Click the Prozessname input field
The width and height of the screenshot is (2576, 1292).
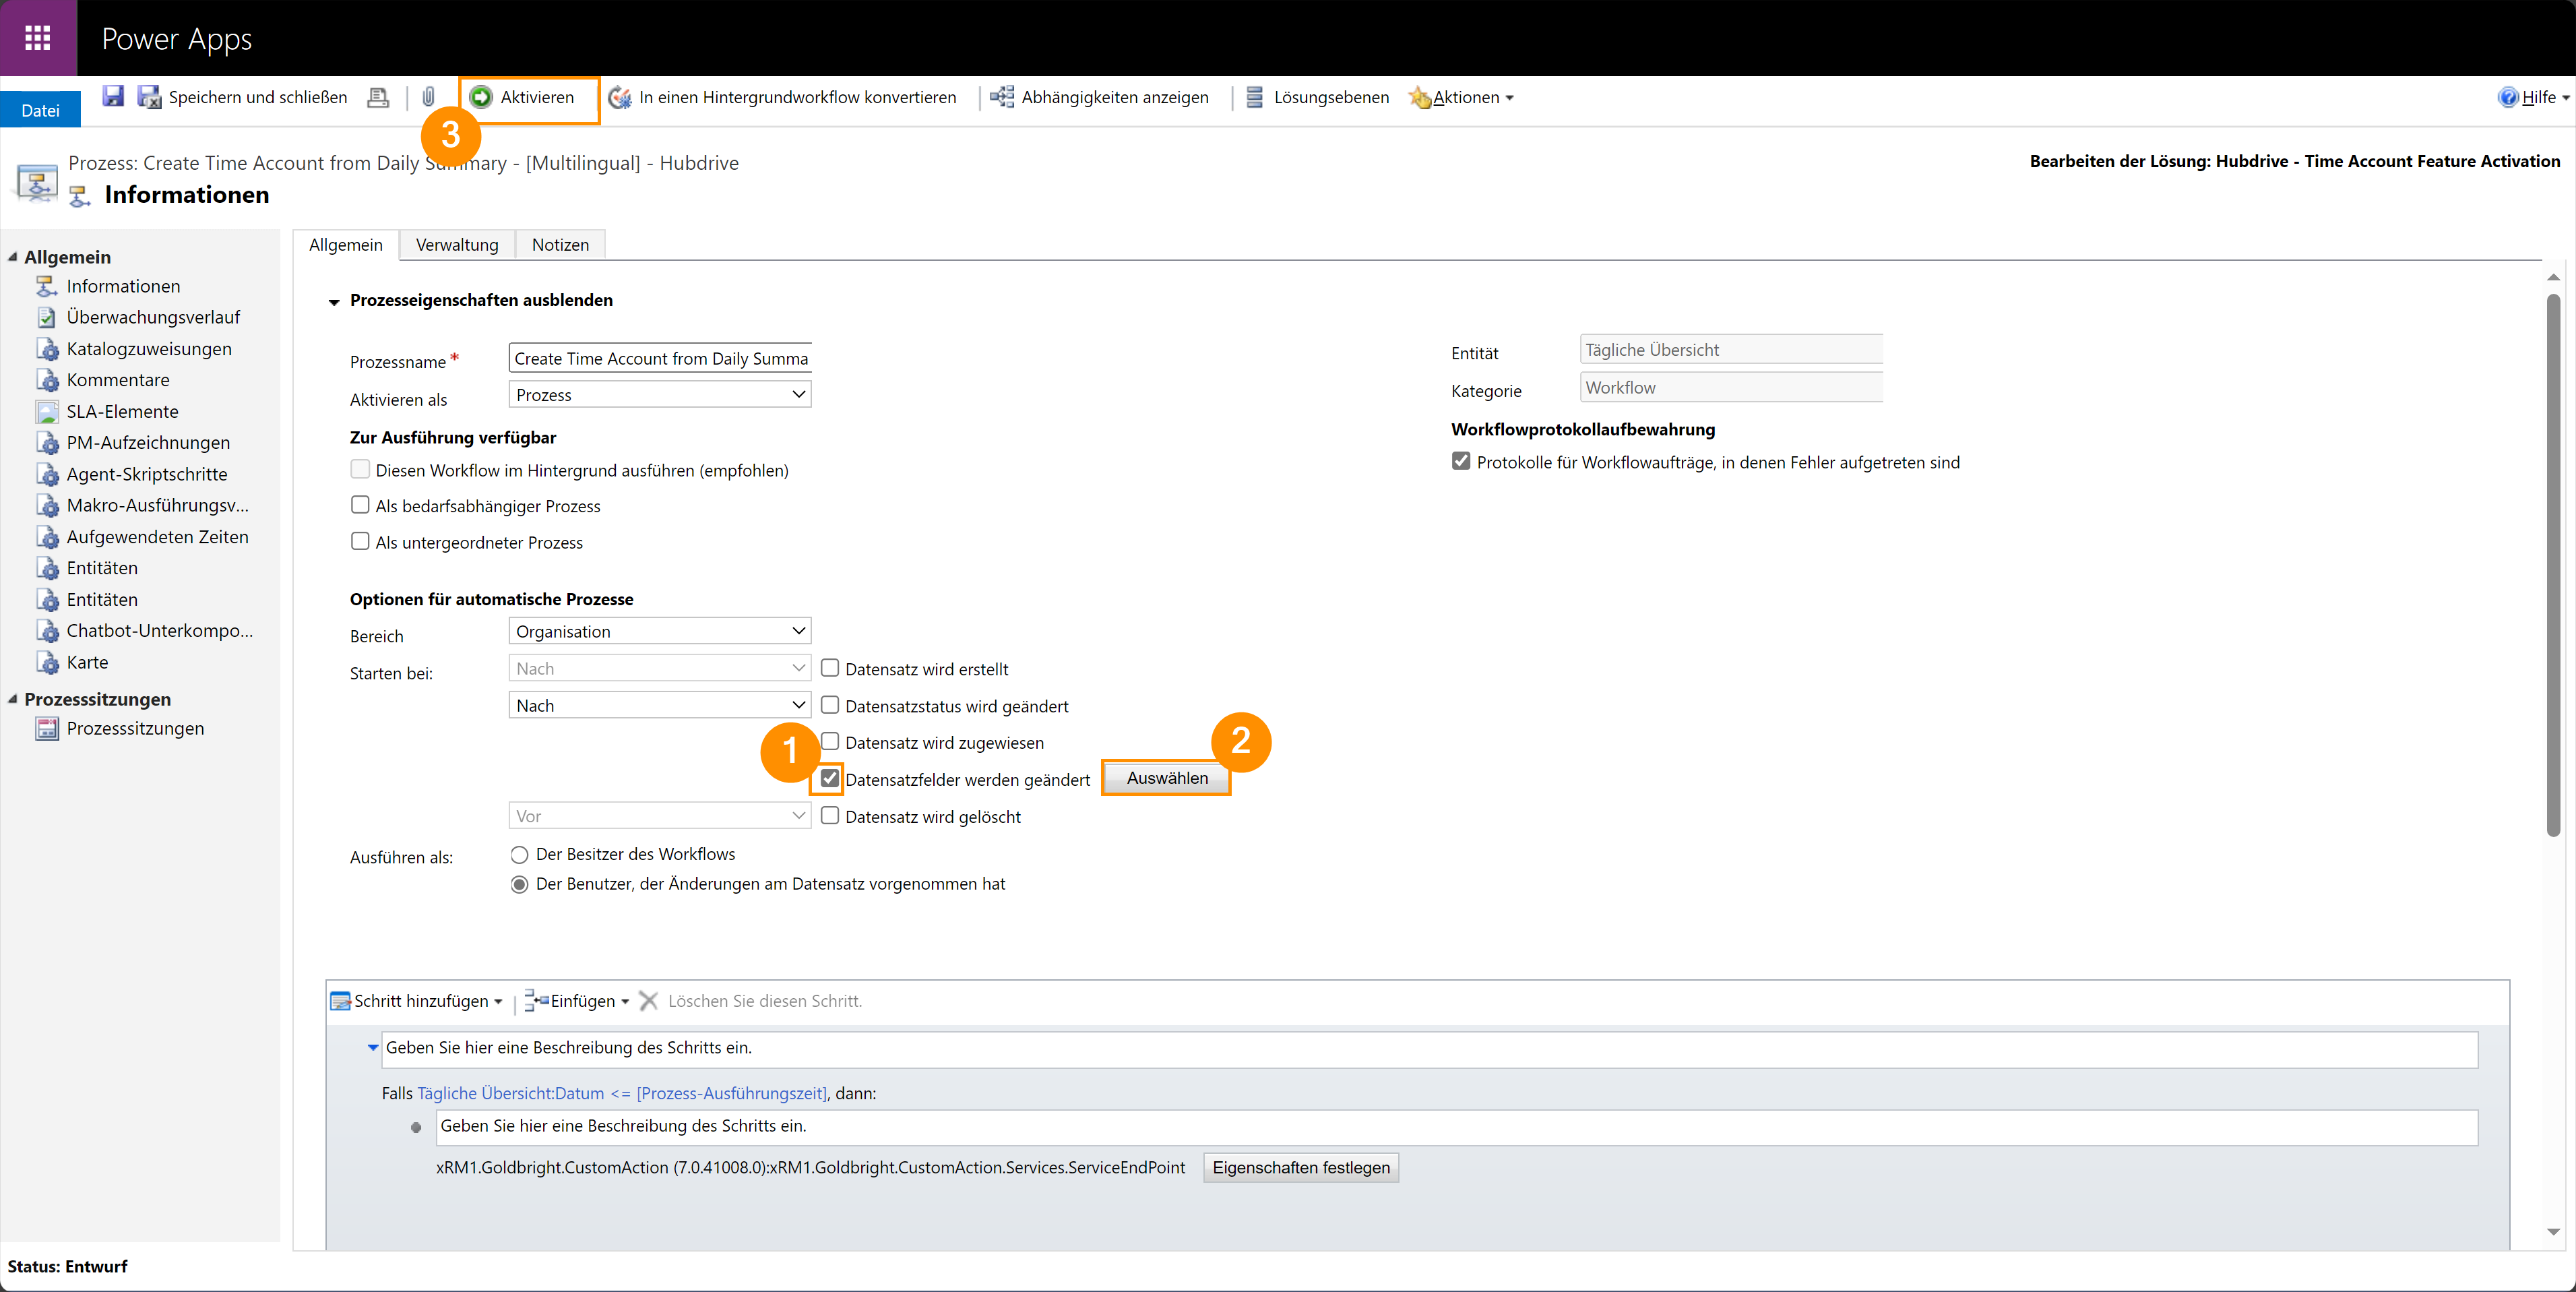click(660, 358)
